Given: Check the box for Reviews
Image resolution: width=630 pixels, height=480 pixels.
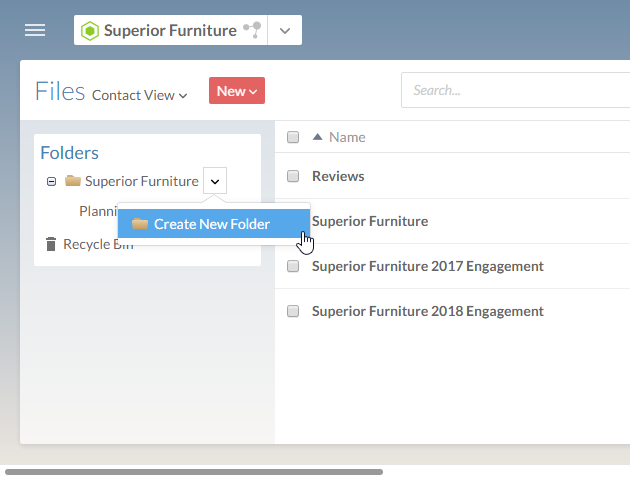Looking at the screenshot, I should coord(293,176).
